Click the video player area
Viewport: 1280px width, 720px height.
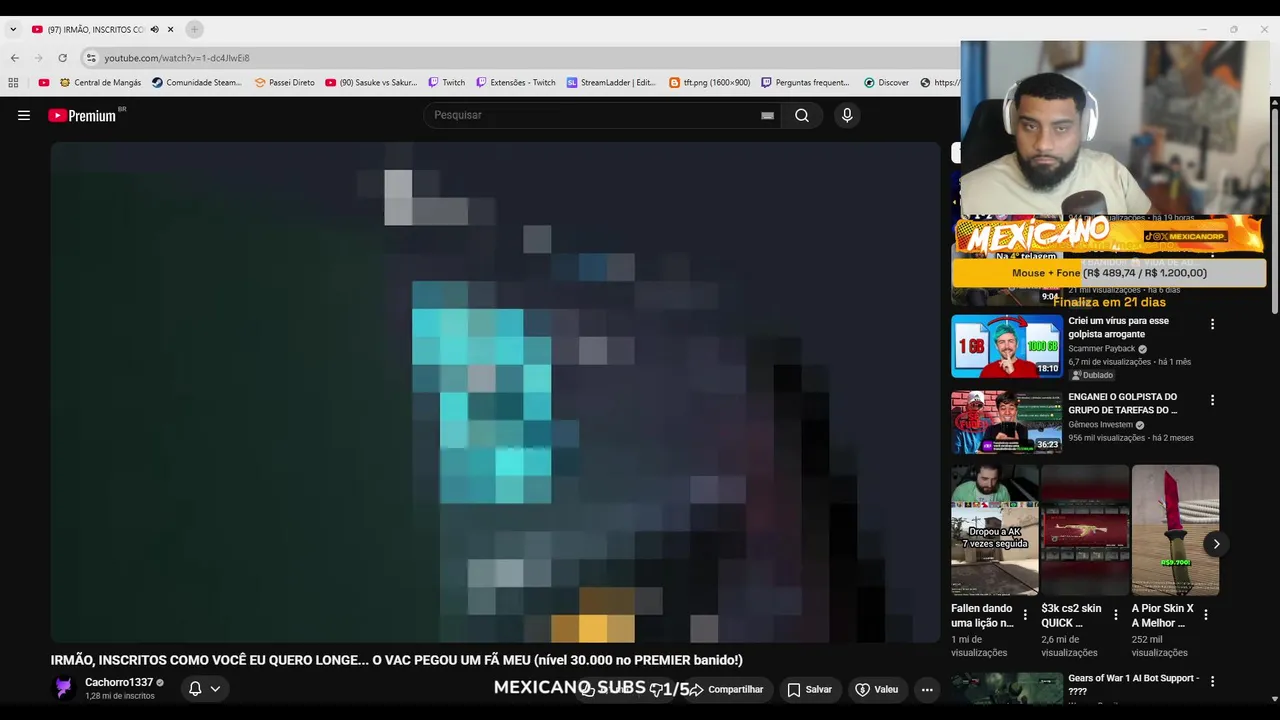496,392
